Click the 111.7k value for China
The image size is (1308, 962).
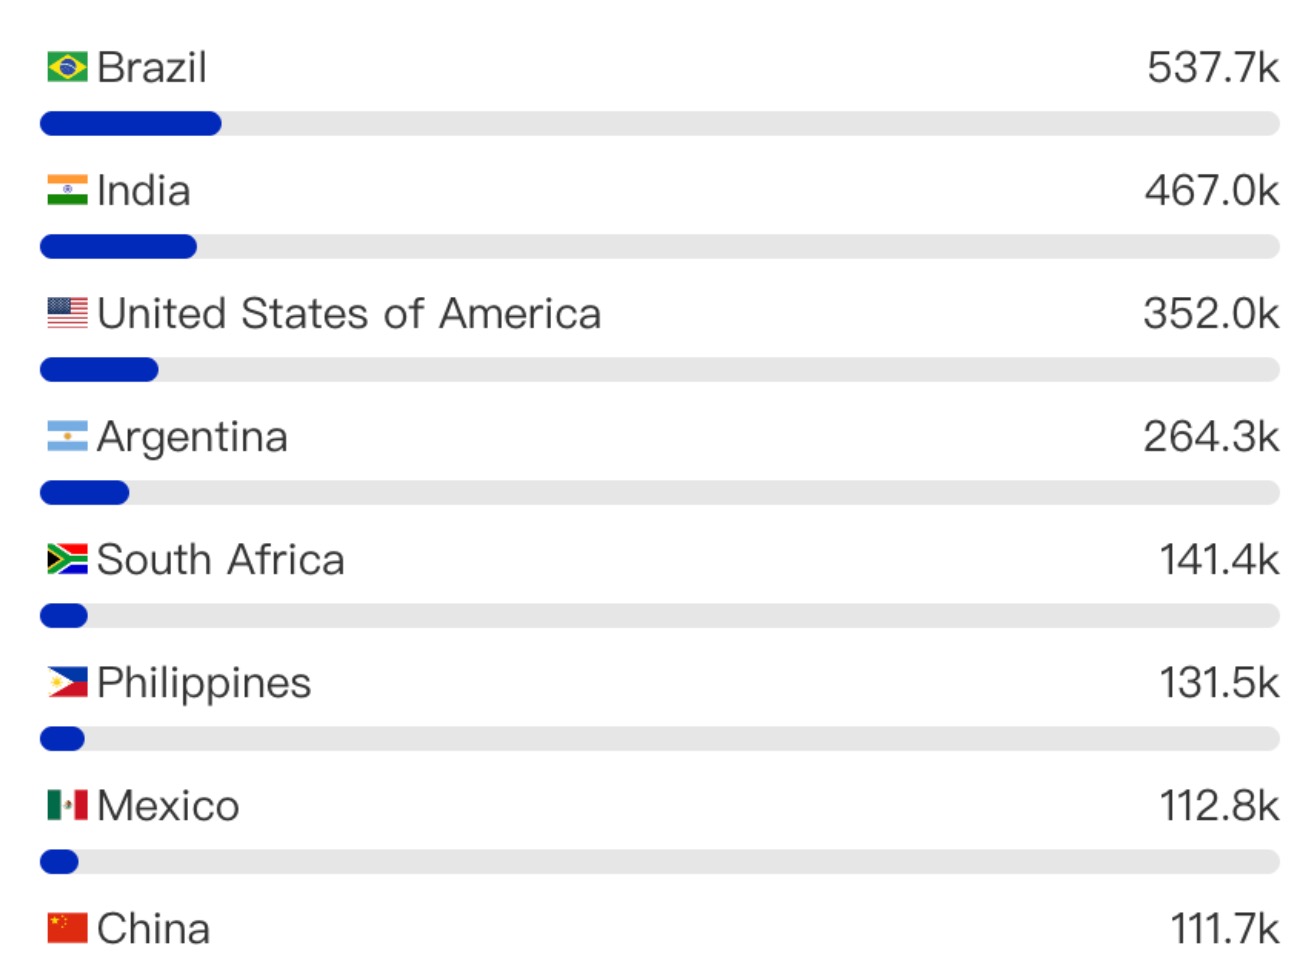1224,928
